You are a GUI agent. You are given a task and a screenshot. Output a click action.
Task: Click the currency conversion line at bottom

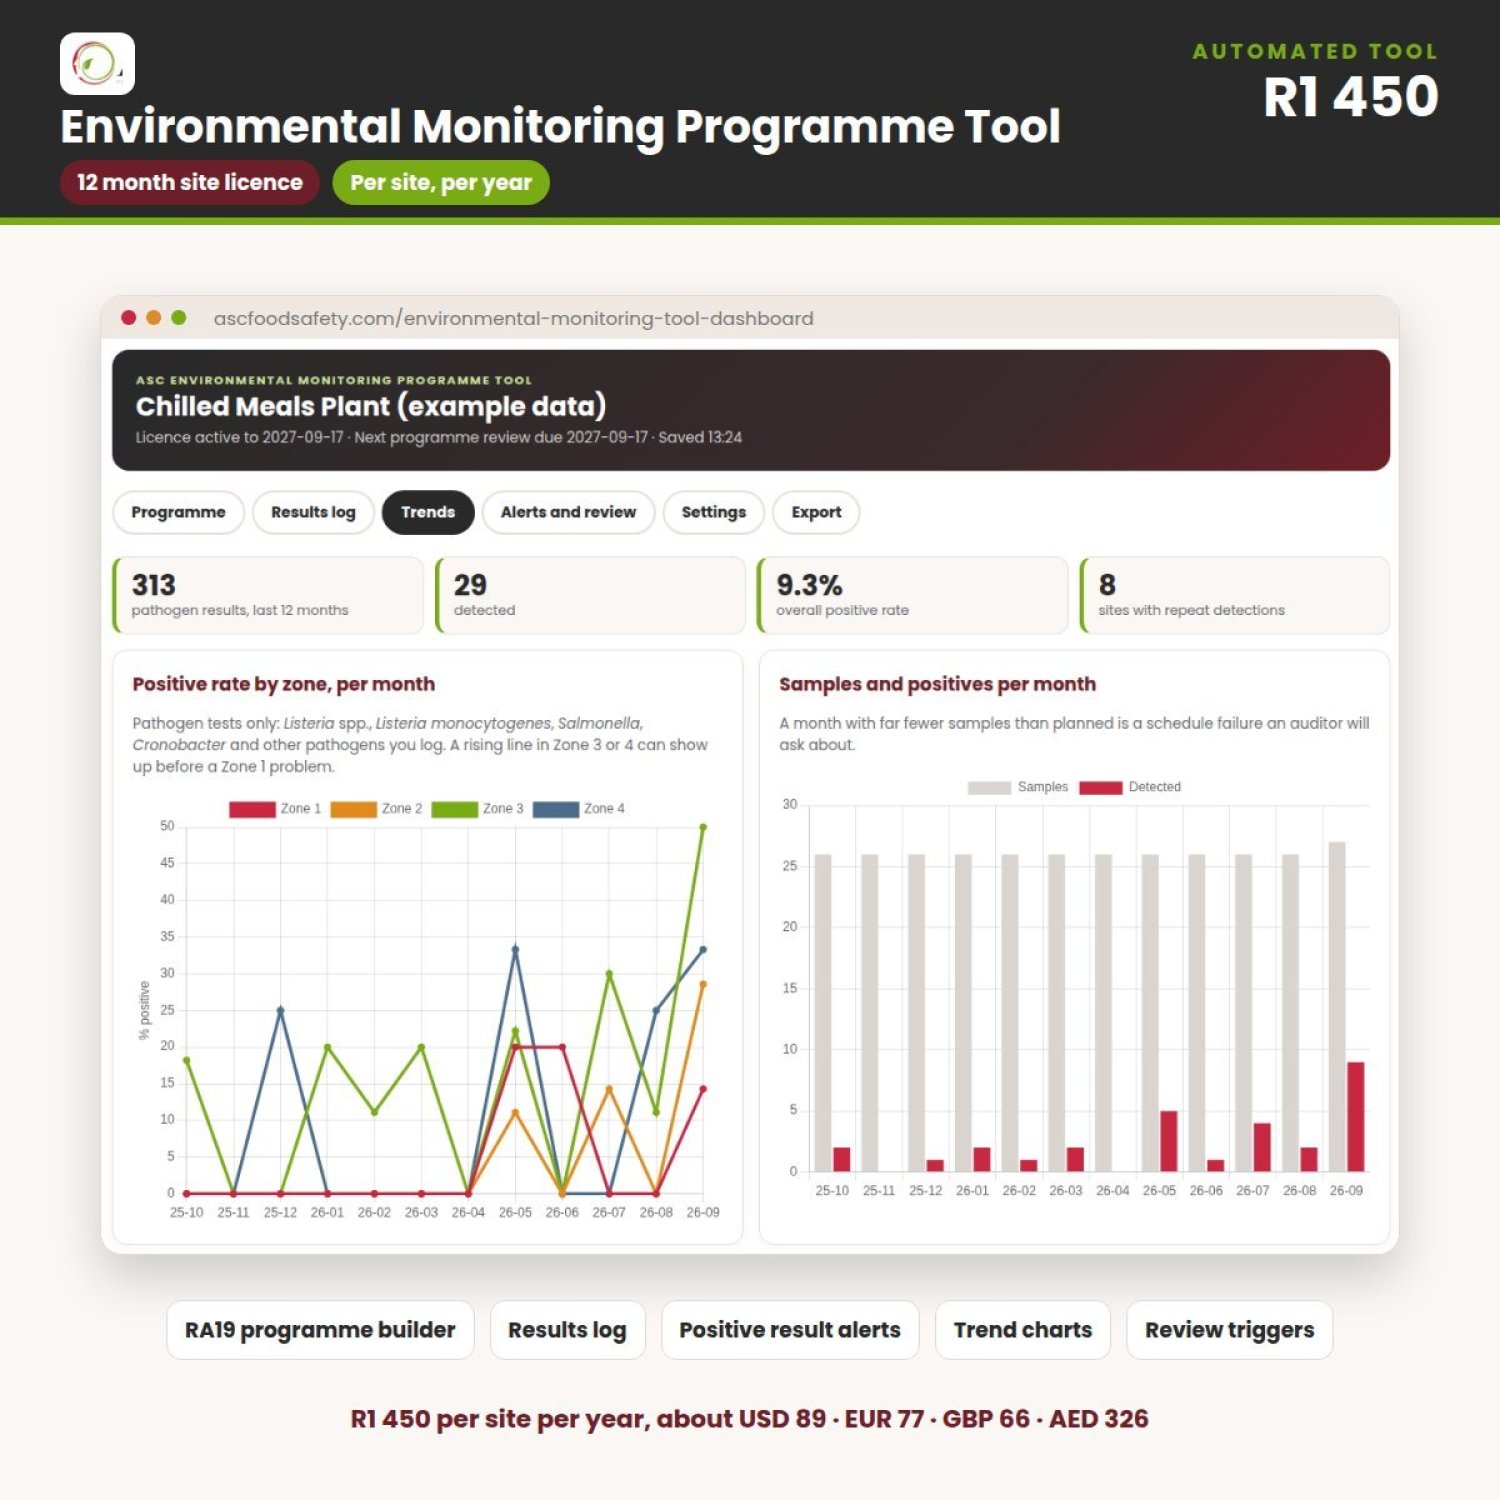(749, 1419)
